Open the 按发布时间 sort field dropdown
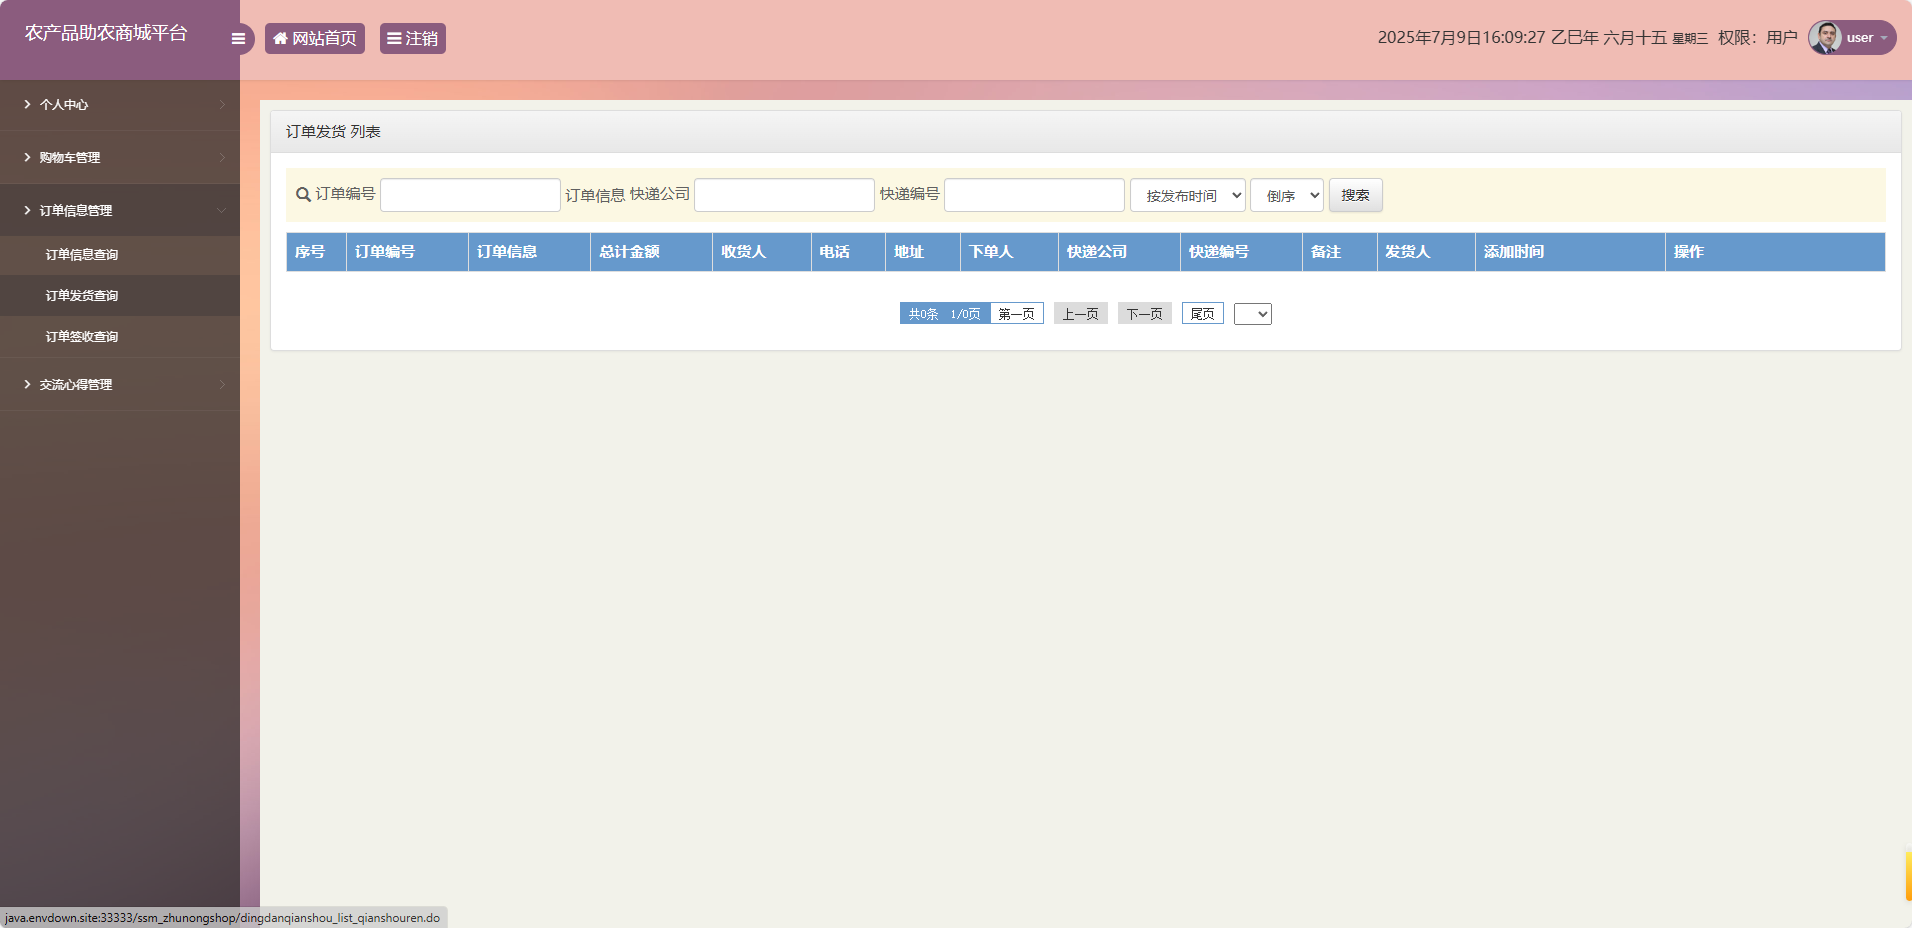The width and height of the screenshot is (1912, 928). (x=1187, y=195)
